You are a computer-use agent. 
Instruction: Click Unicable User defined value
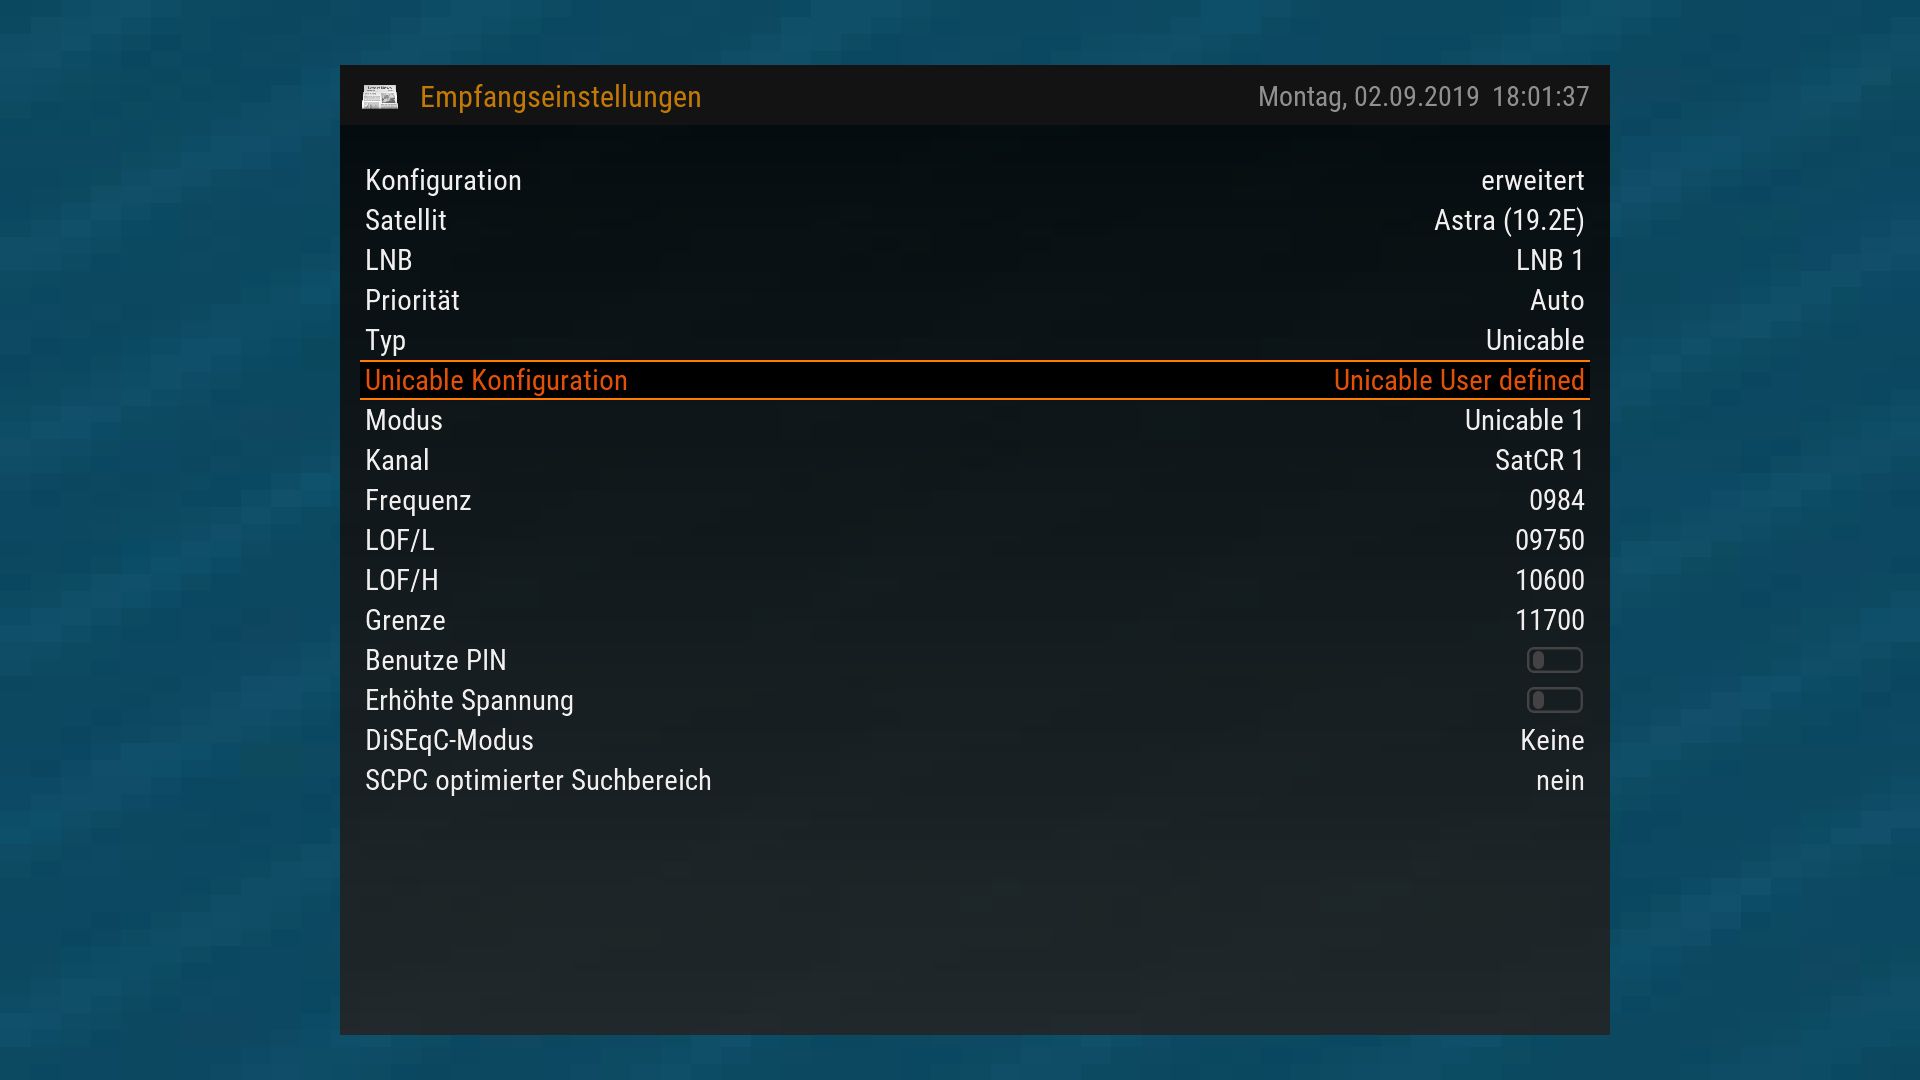coord(1459,380)
